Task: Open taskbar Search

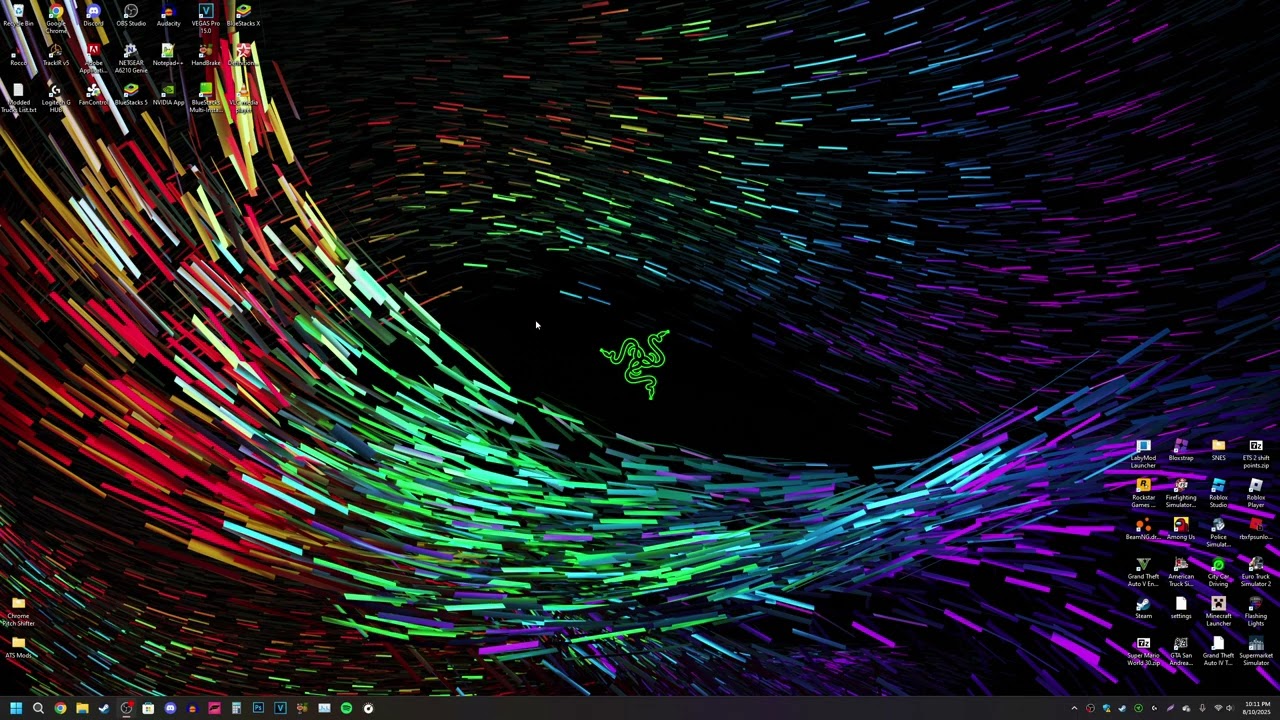Action: [x=38, y=708]
